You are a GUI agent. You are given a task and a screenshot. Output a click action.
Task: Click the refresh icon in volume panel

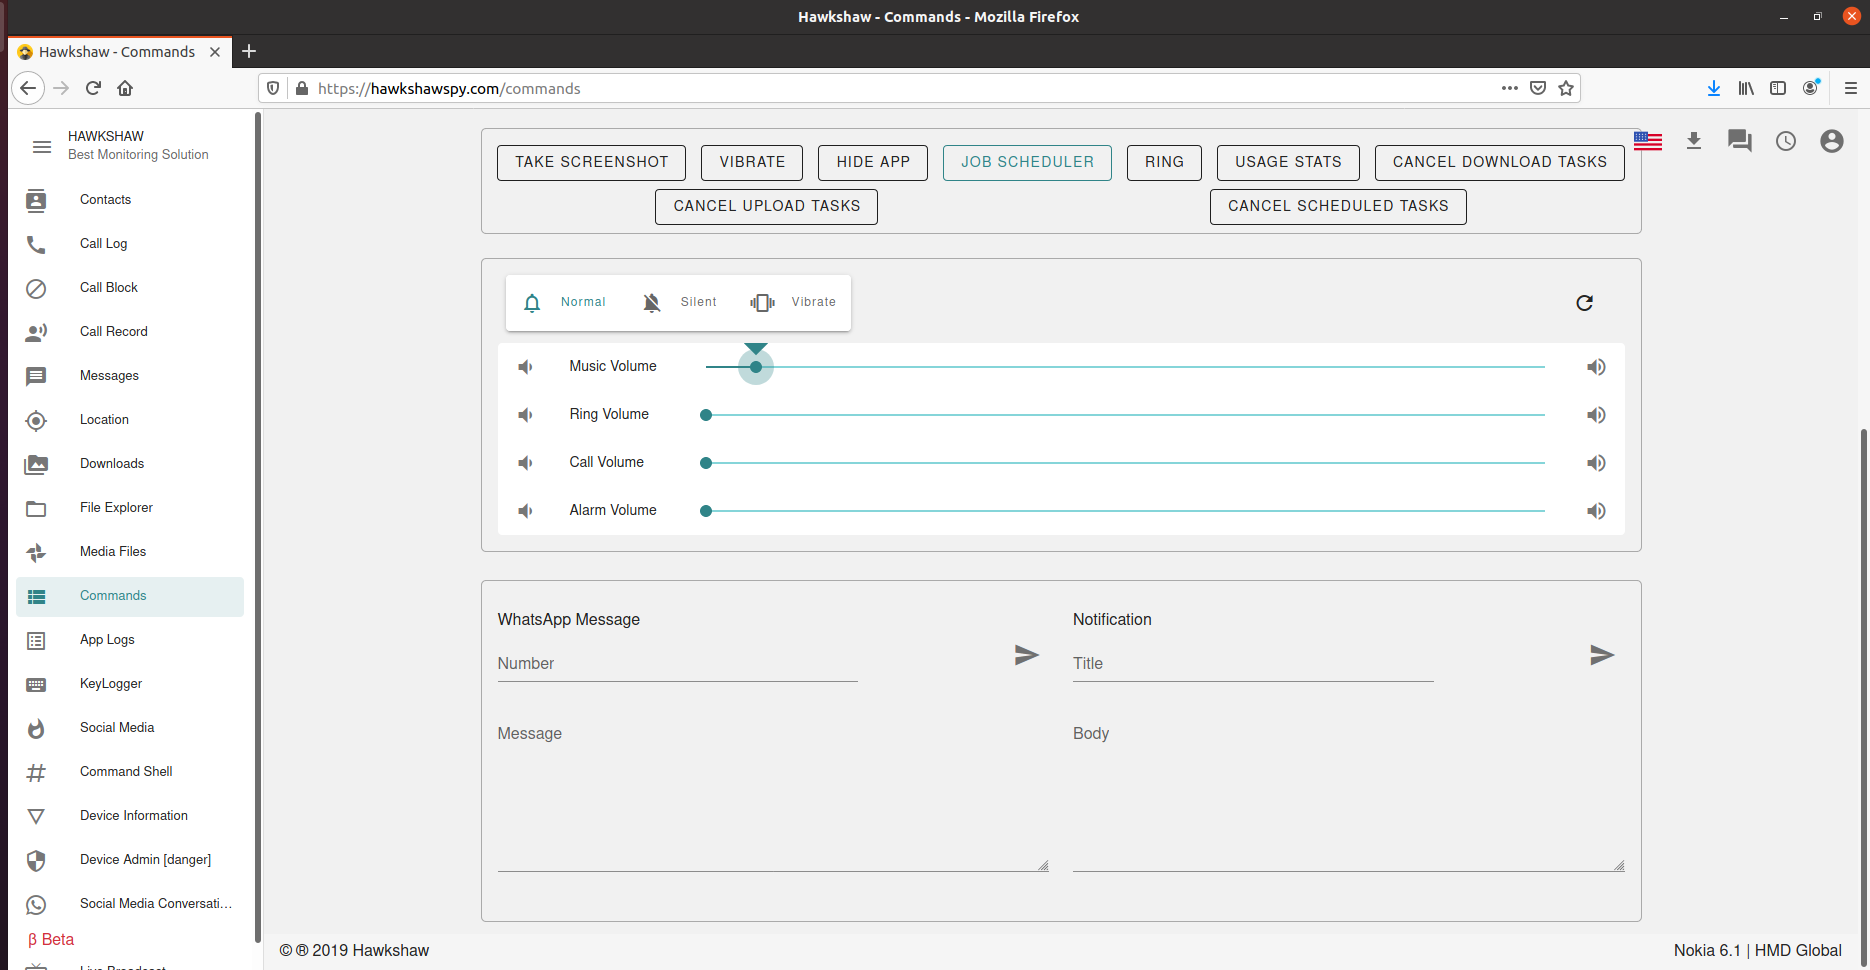pos(1584,303)
